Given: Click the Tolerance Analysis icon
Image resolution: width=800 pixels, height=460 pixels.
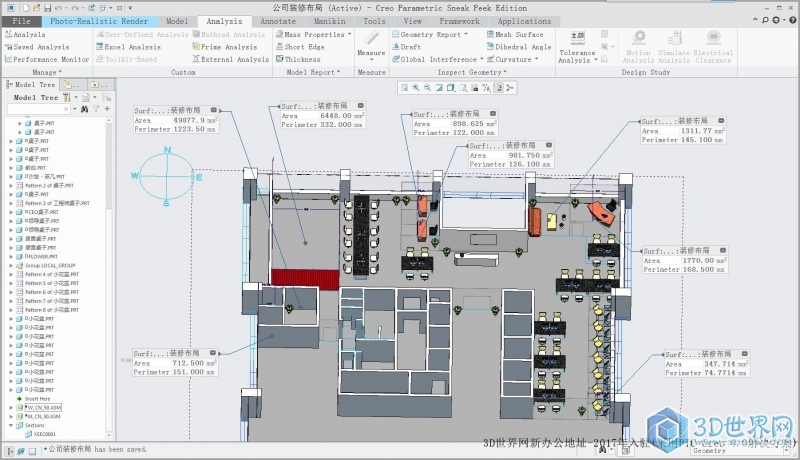Looking at the screenshot, I should tap(577, 38).
